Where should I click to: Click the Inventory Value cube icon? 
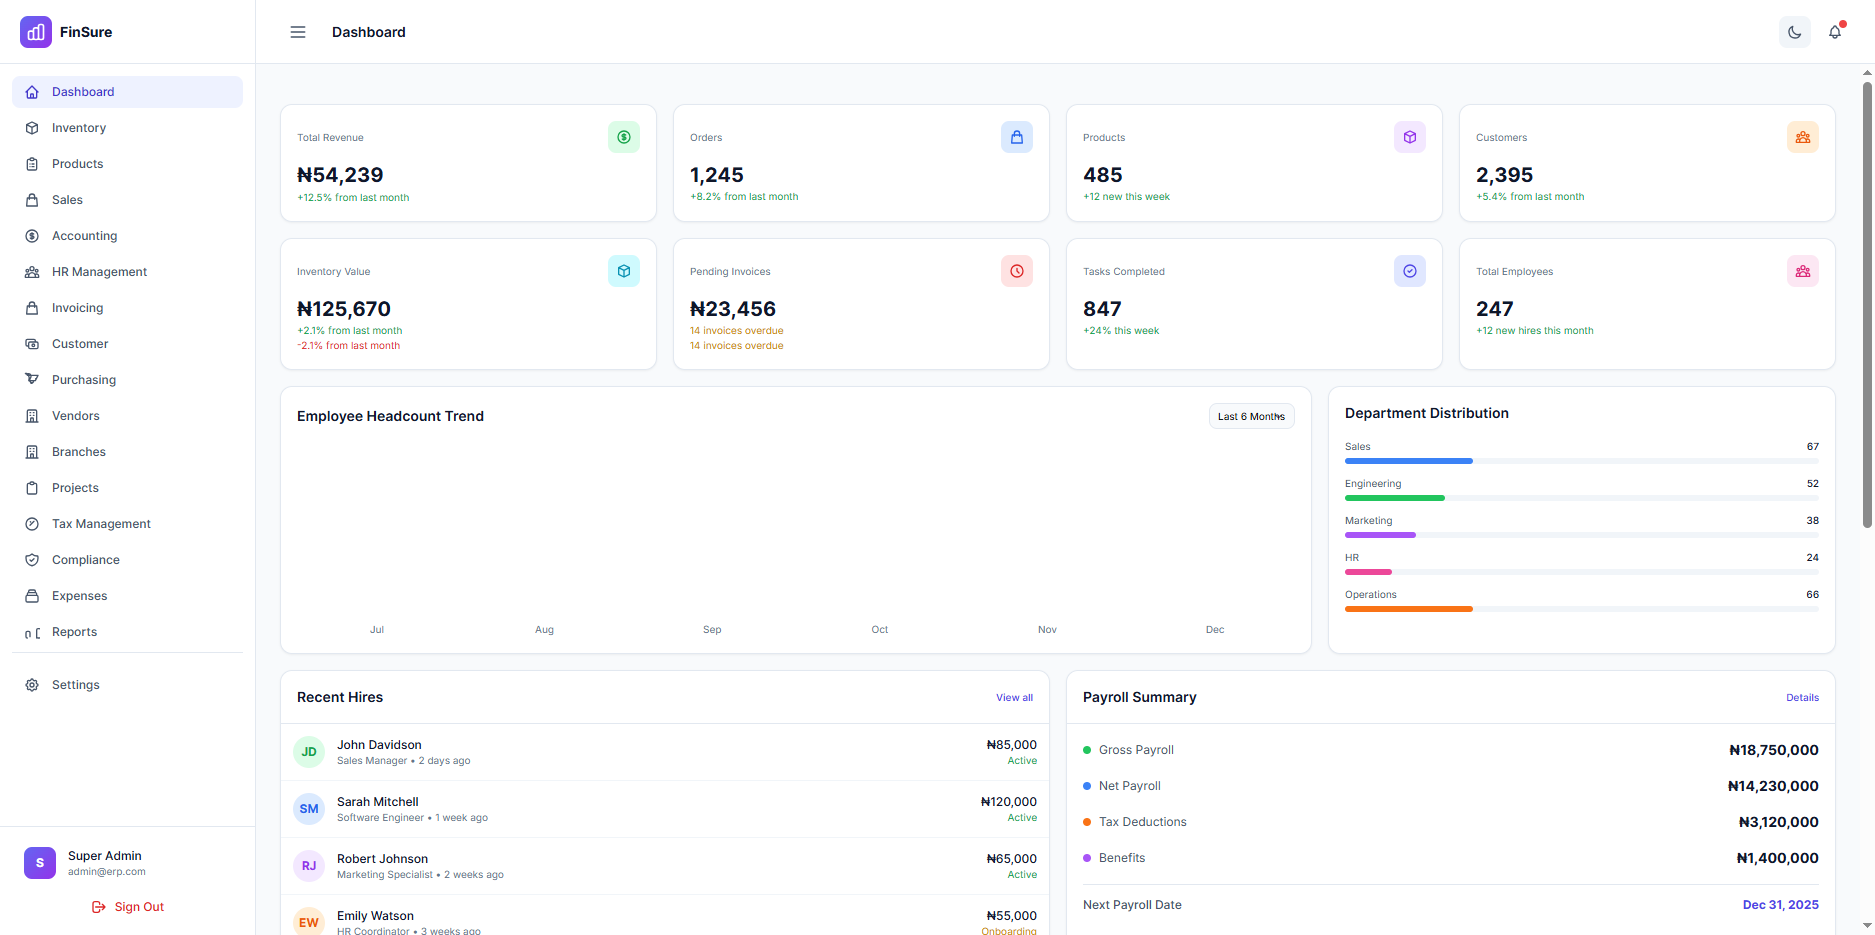tap(623, 271)
